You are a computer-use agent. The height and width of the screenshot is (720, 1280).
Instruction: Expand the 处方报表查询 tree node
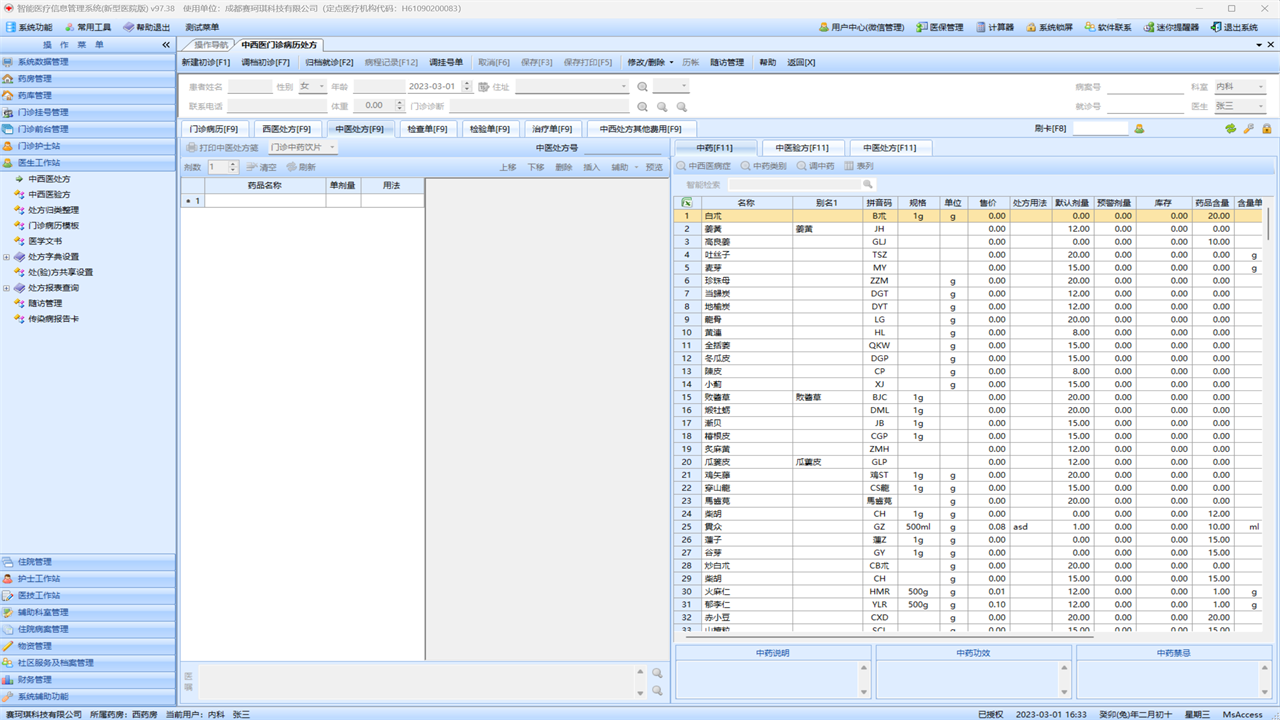click(x=7, y=288)
